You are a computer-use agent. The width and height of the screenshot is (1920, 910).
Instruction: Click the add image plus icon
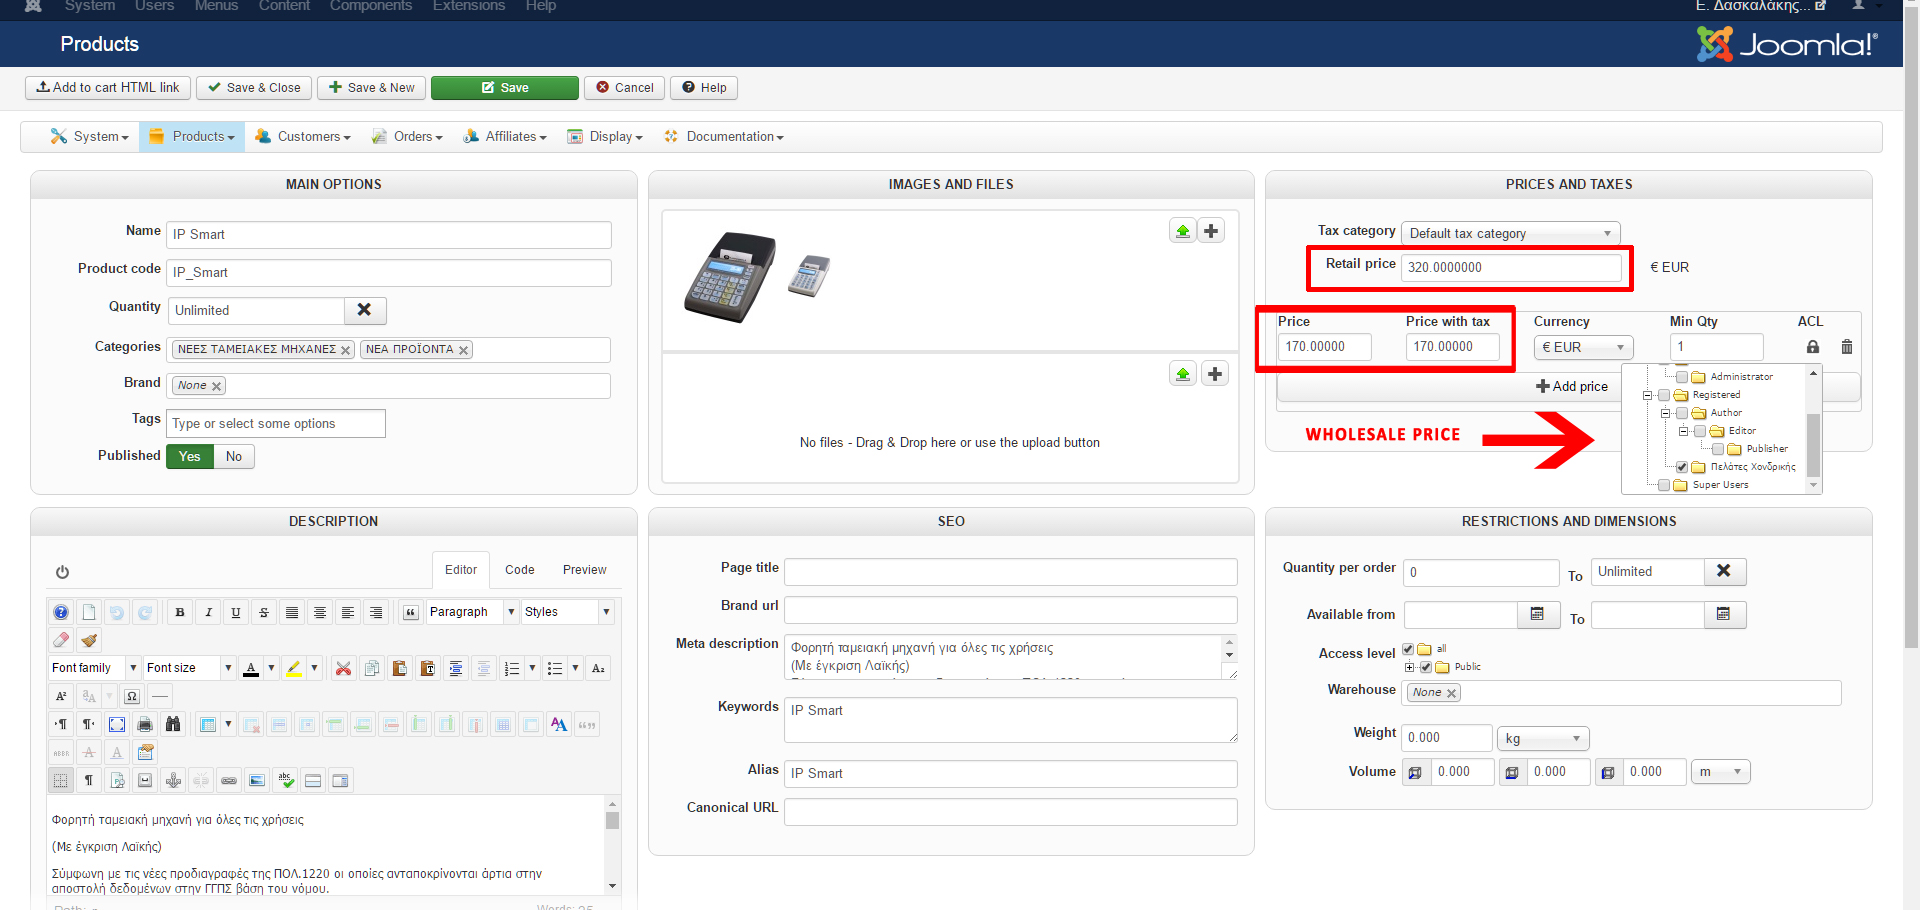1211,231
